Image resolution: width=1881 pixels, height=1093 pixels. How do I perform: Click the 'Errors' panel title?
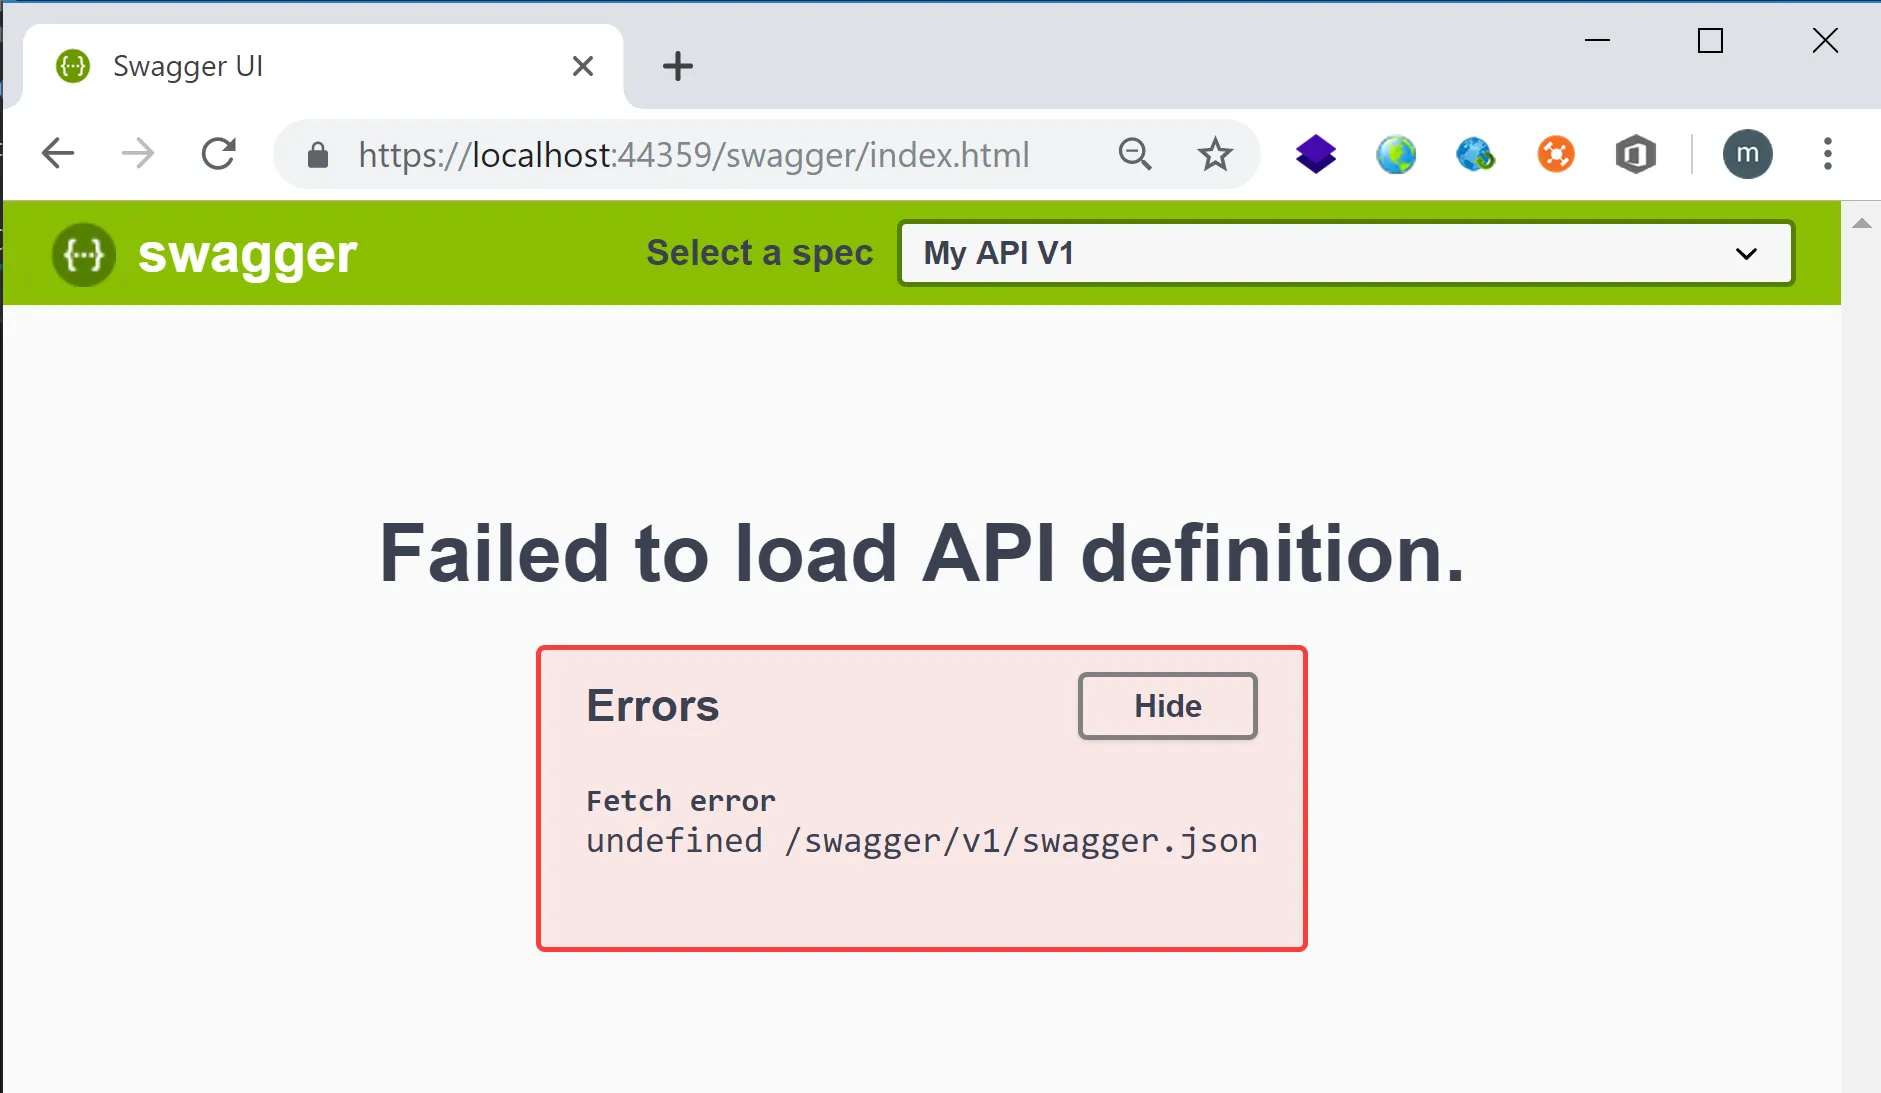(x=653, y=706)
